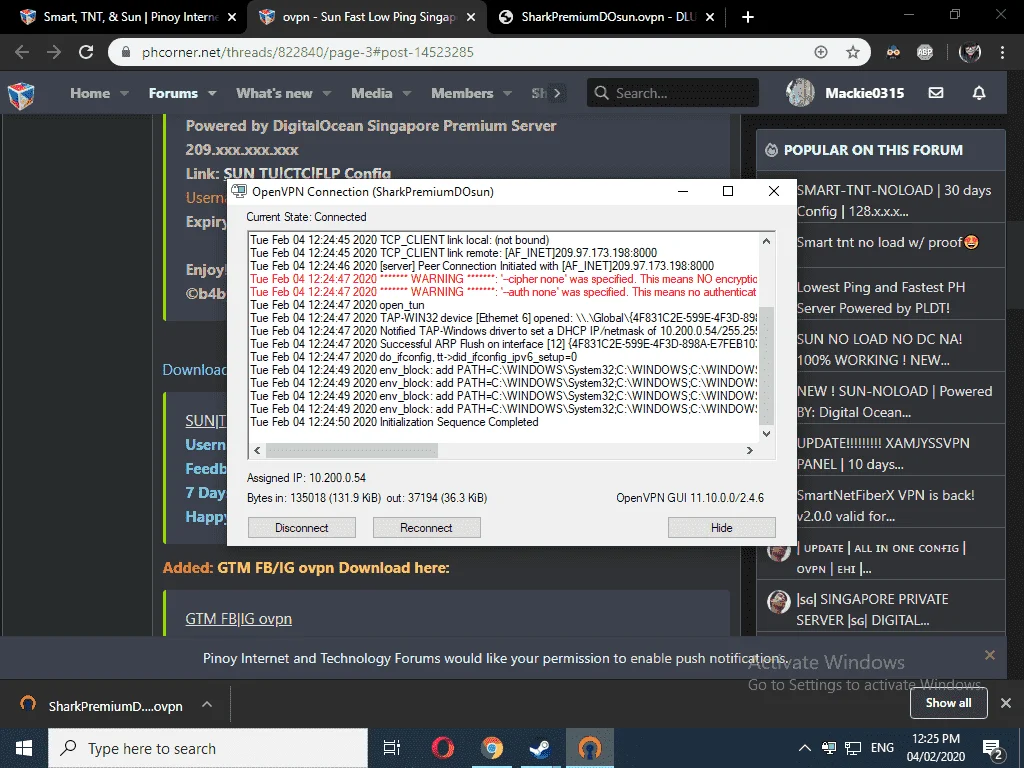This screenshot has height=768, width=1024.
Task: Open the Chrome profile avatar
Action: pyautogui.click(x=970, y=52)
